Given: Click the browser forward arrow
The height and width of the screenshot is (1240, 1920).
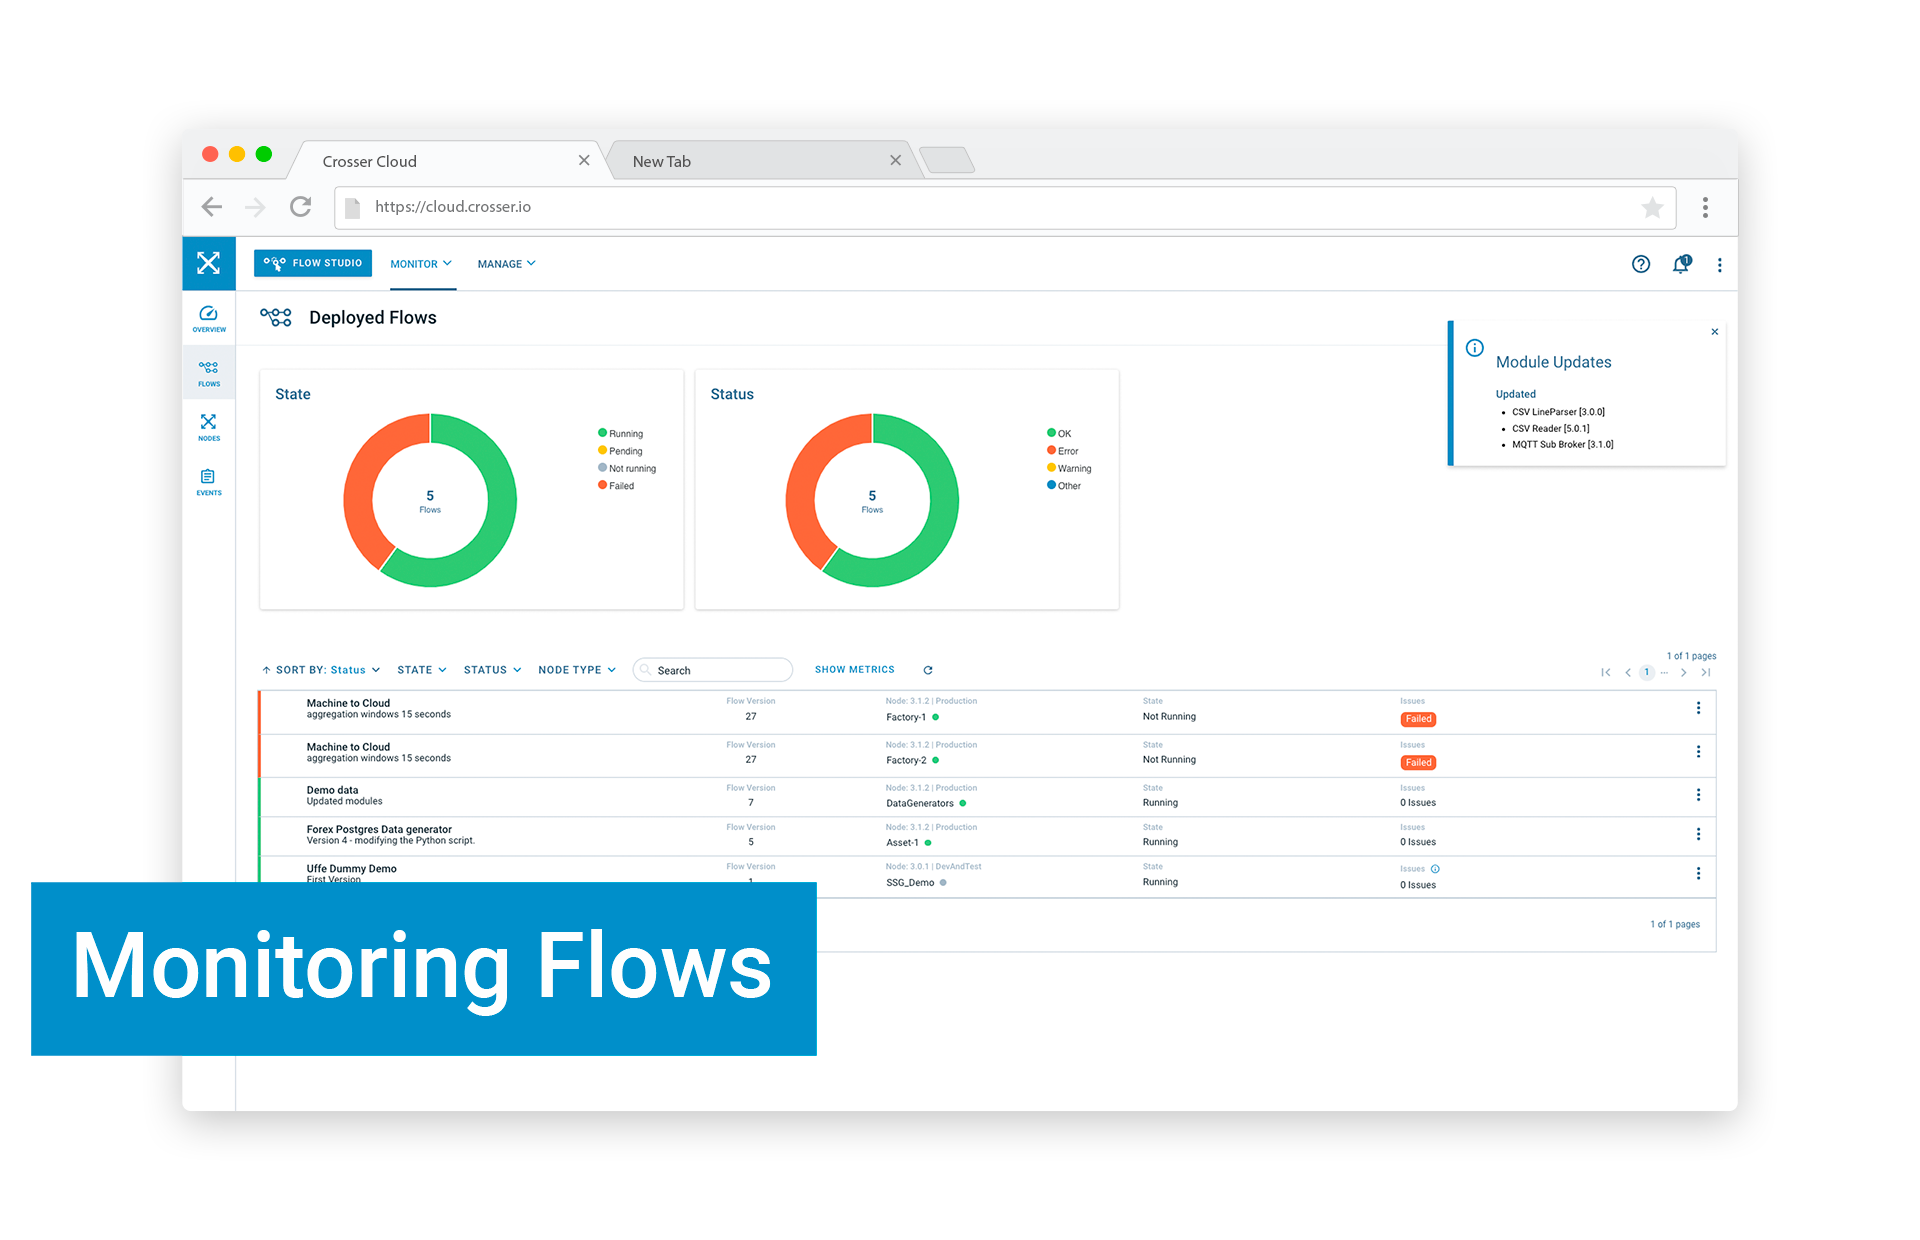Looking at the screenshot, I should click(256, 207).
